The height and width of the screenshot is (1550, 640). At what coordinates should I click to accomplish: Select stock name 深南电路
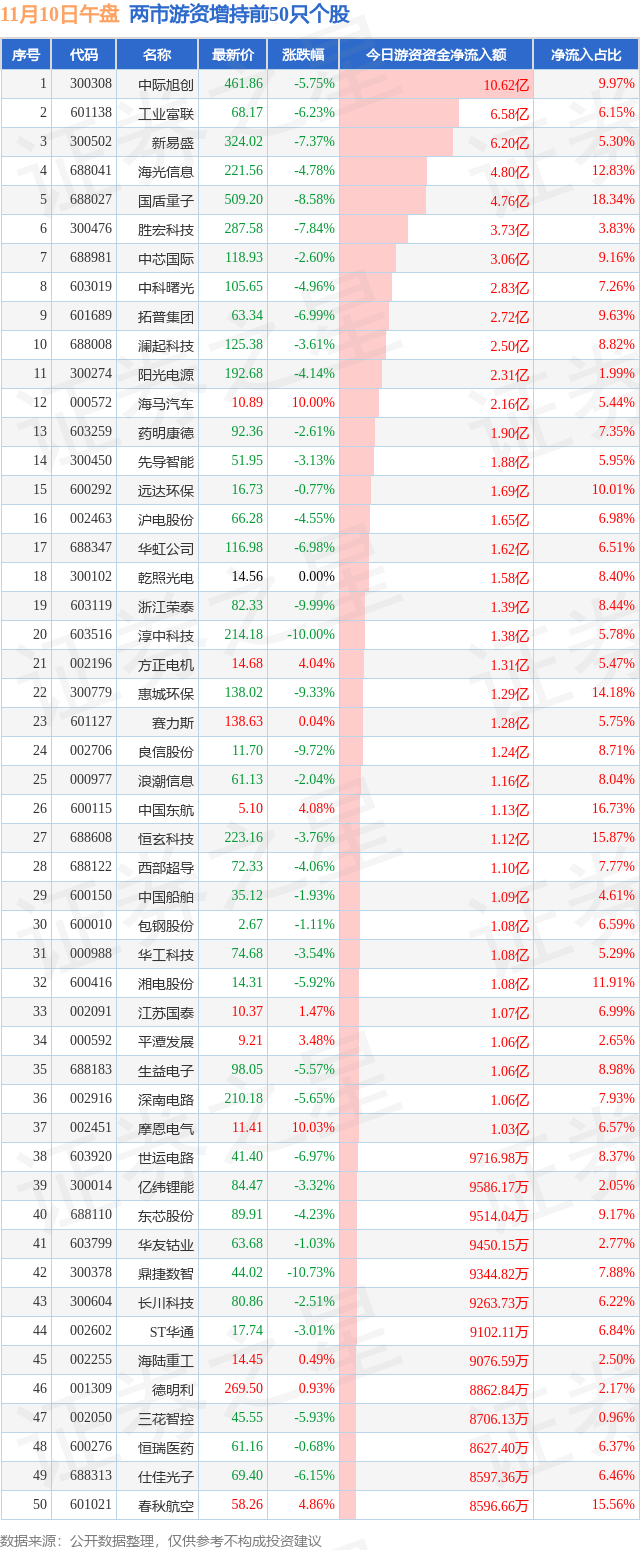pos(167,1100)
